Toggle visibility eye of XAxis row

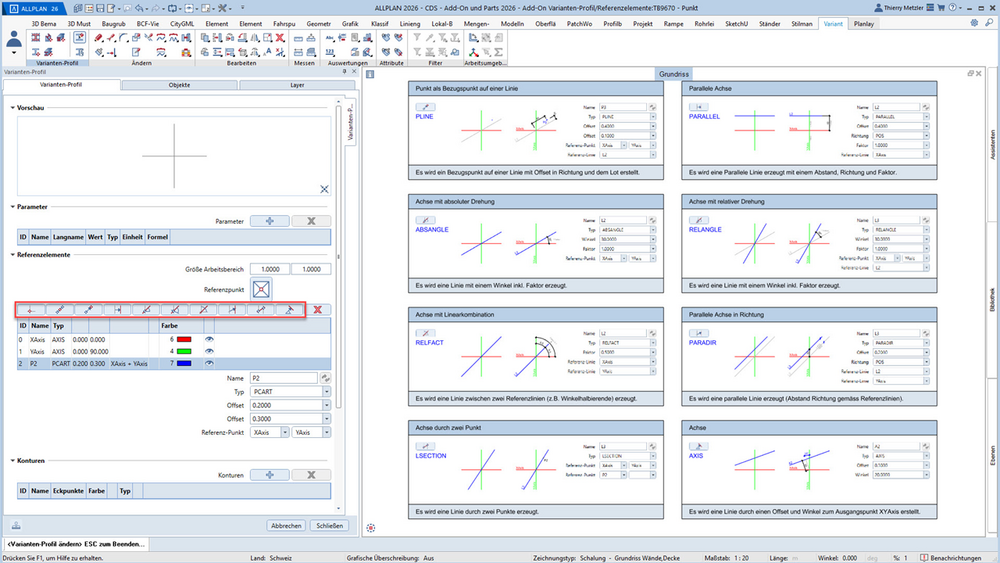209,339
